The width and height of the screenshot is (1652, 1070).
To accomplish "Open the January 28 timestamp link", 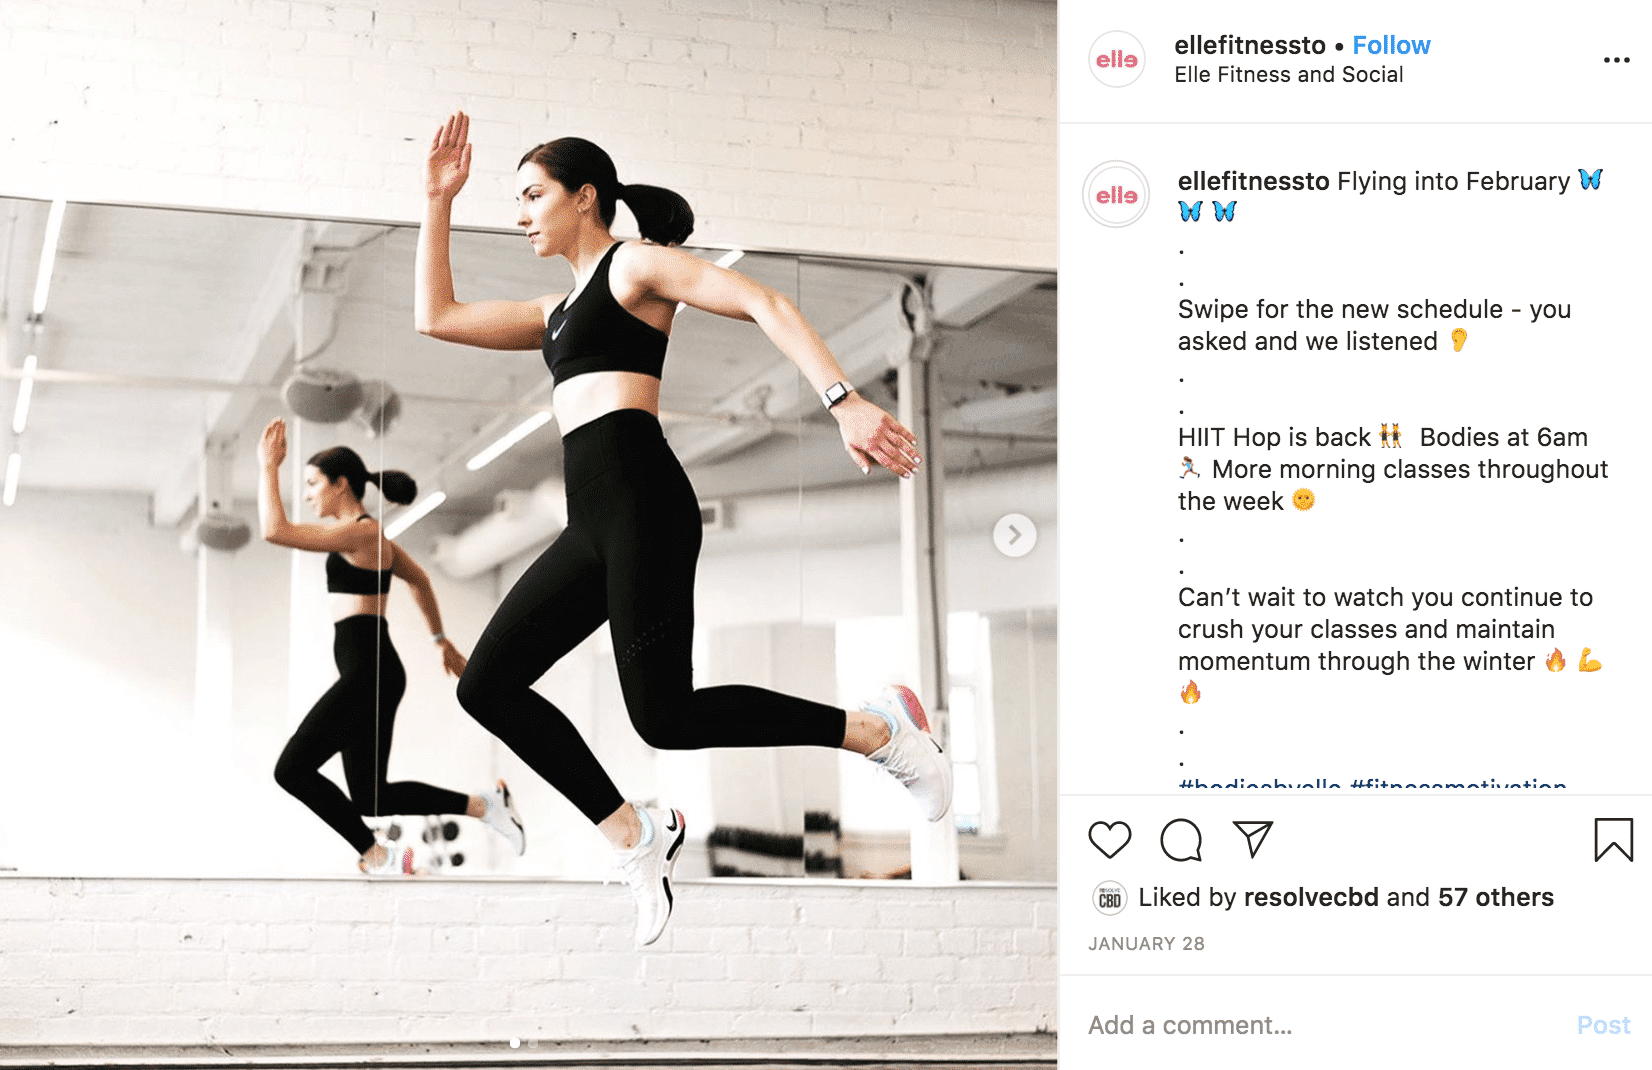I will click(1146, 944).
